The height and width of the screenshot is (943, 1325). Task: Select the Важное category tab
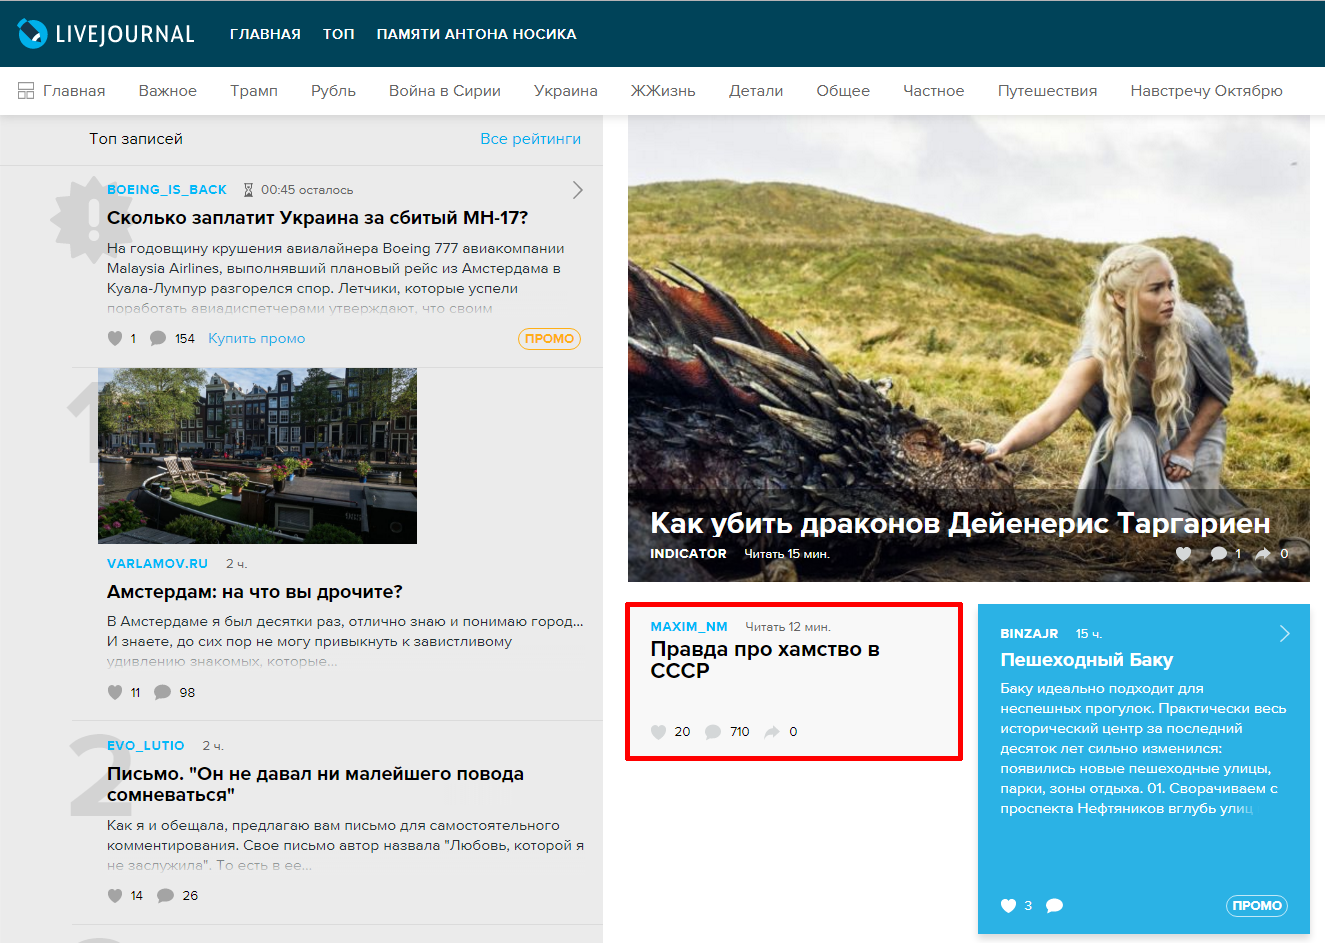pyautogui.click(x=168, y=91)
